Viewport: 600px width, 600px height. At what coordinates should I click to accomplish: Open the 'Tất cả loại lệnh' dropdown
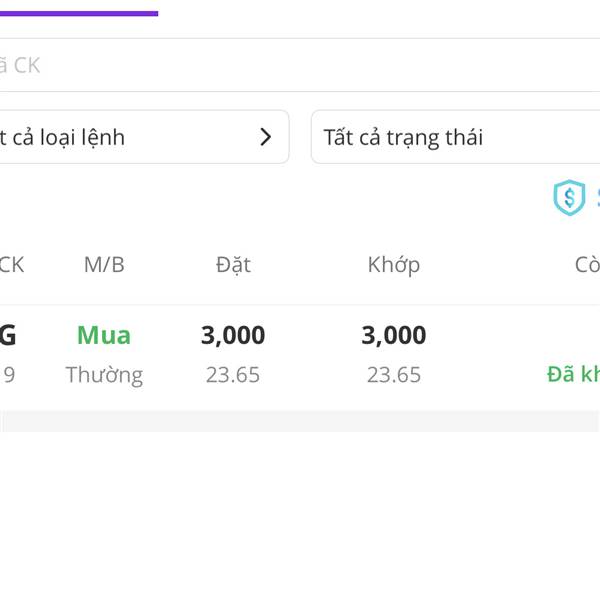coord(140,137)
